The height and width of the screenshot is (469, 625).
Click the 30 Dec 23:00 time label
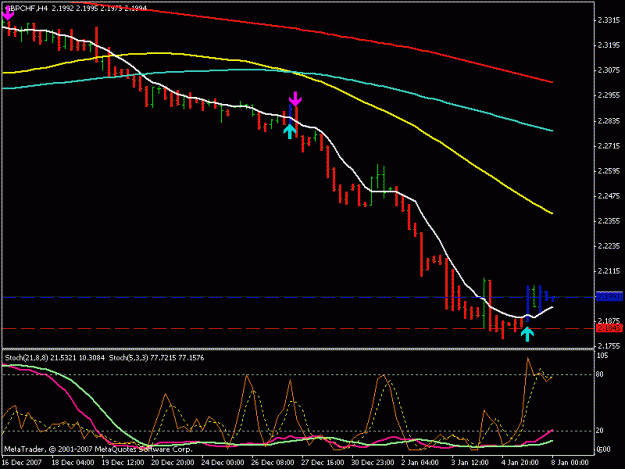click(372, 463)
